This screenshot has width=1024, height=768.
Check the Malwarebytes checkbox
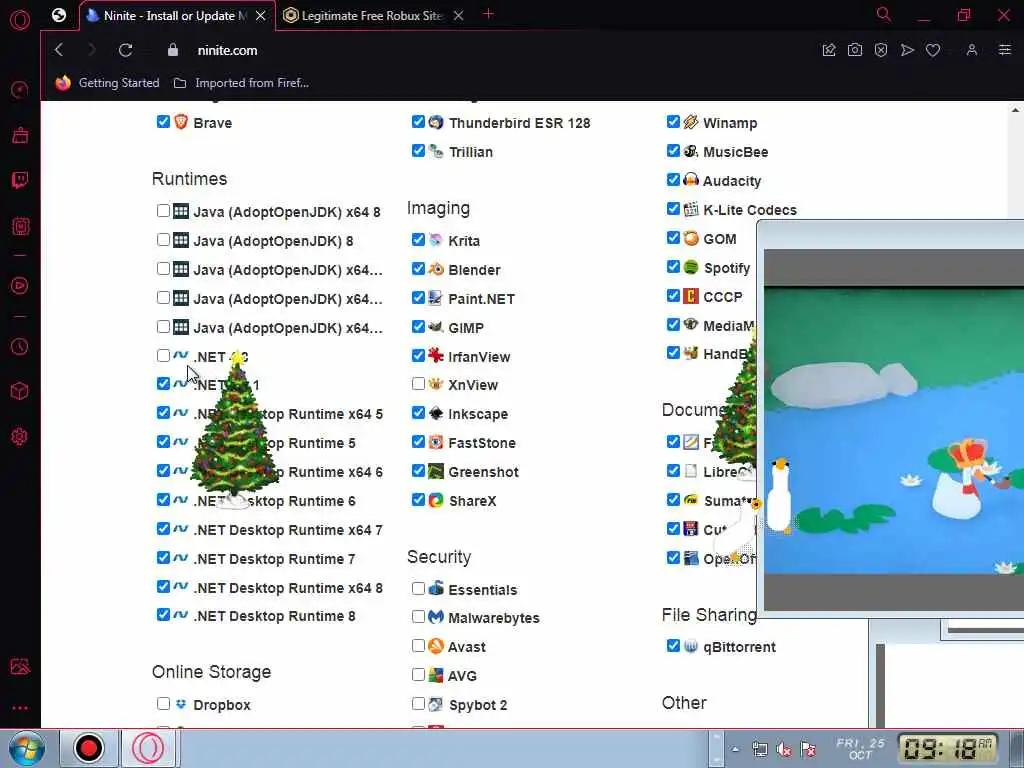point(419,616)
